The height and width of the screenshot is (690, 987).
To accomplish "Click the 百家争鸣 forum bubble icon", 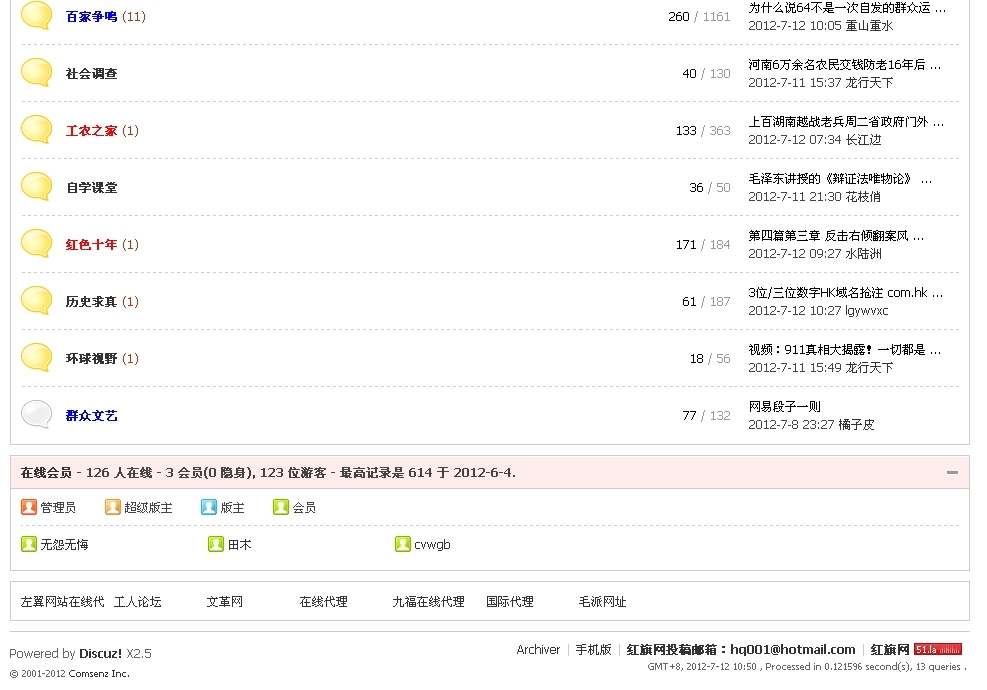I will [x=37, y=16].
